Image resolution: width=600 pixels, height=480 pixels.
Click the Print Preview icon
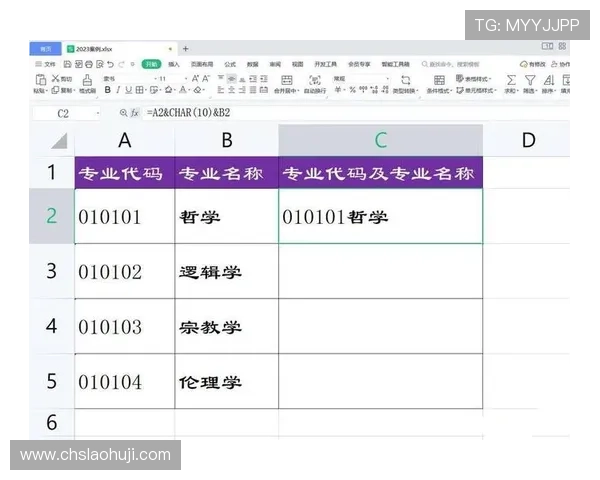click(100, 64)
